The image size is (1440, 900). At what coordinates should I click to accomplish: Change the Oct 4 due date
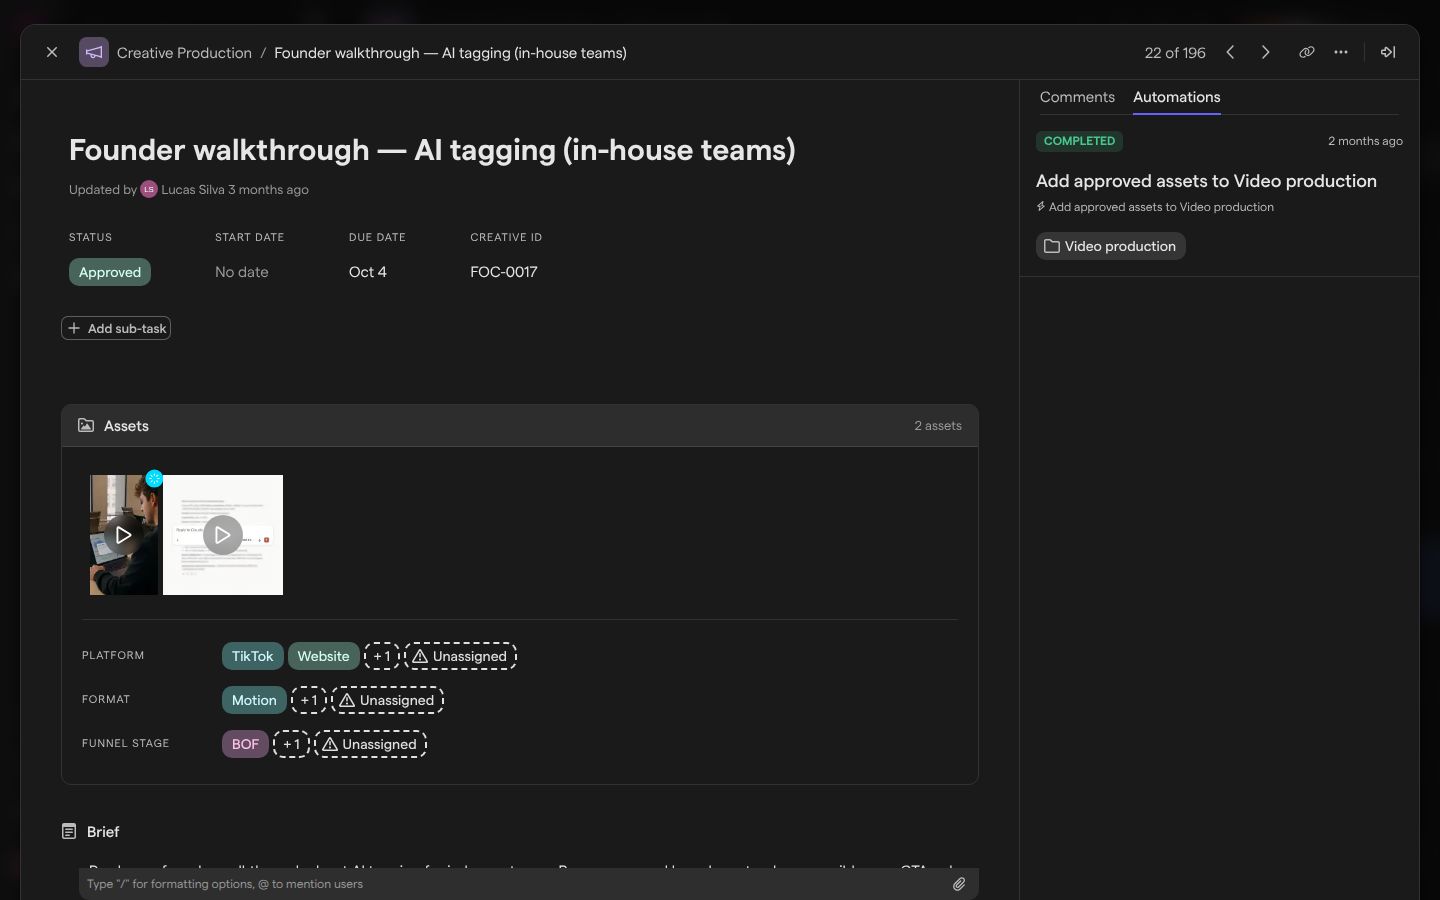368,272
